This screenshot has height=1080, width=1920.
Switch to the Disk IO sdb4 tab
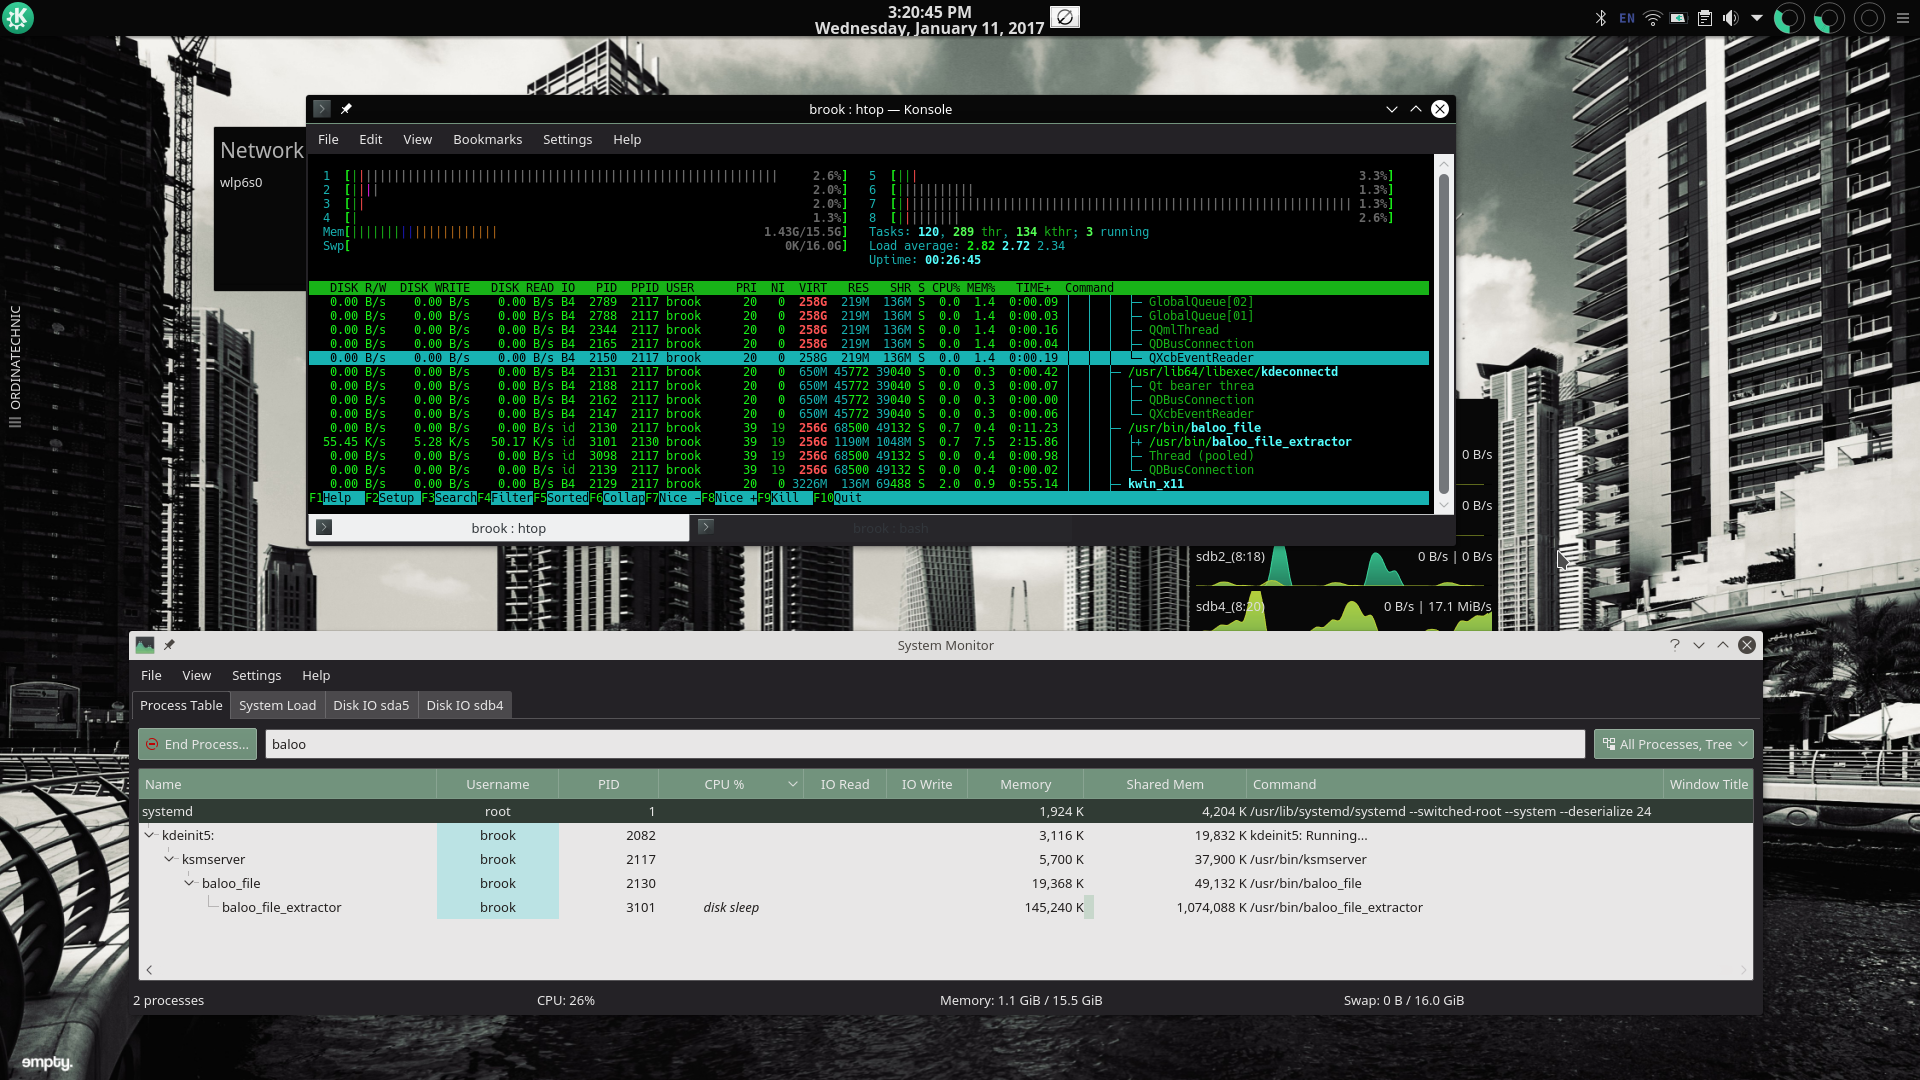(x=465, y=705)
